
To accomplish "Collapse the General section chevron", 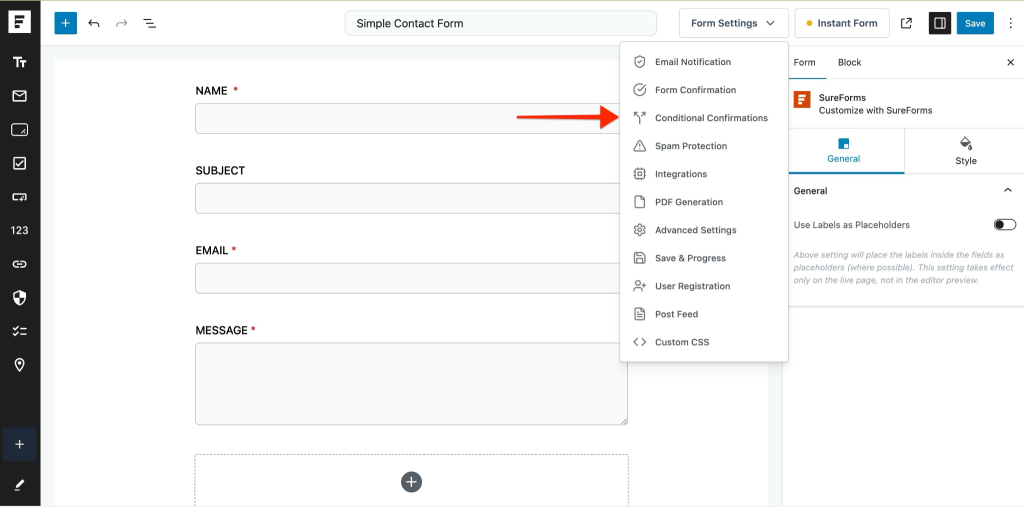I will click(1007, 191).
